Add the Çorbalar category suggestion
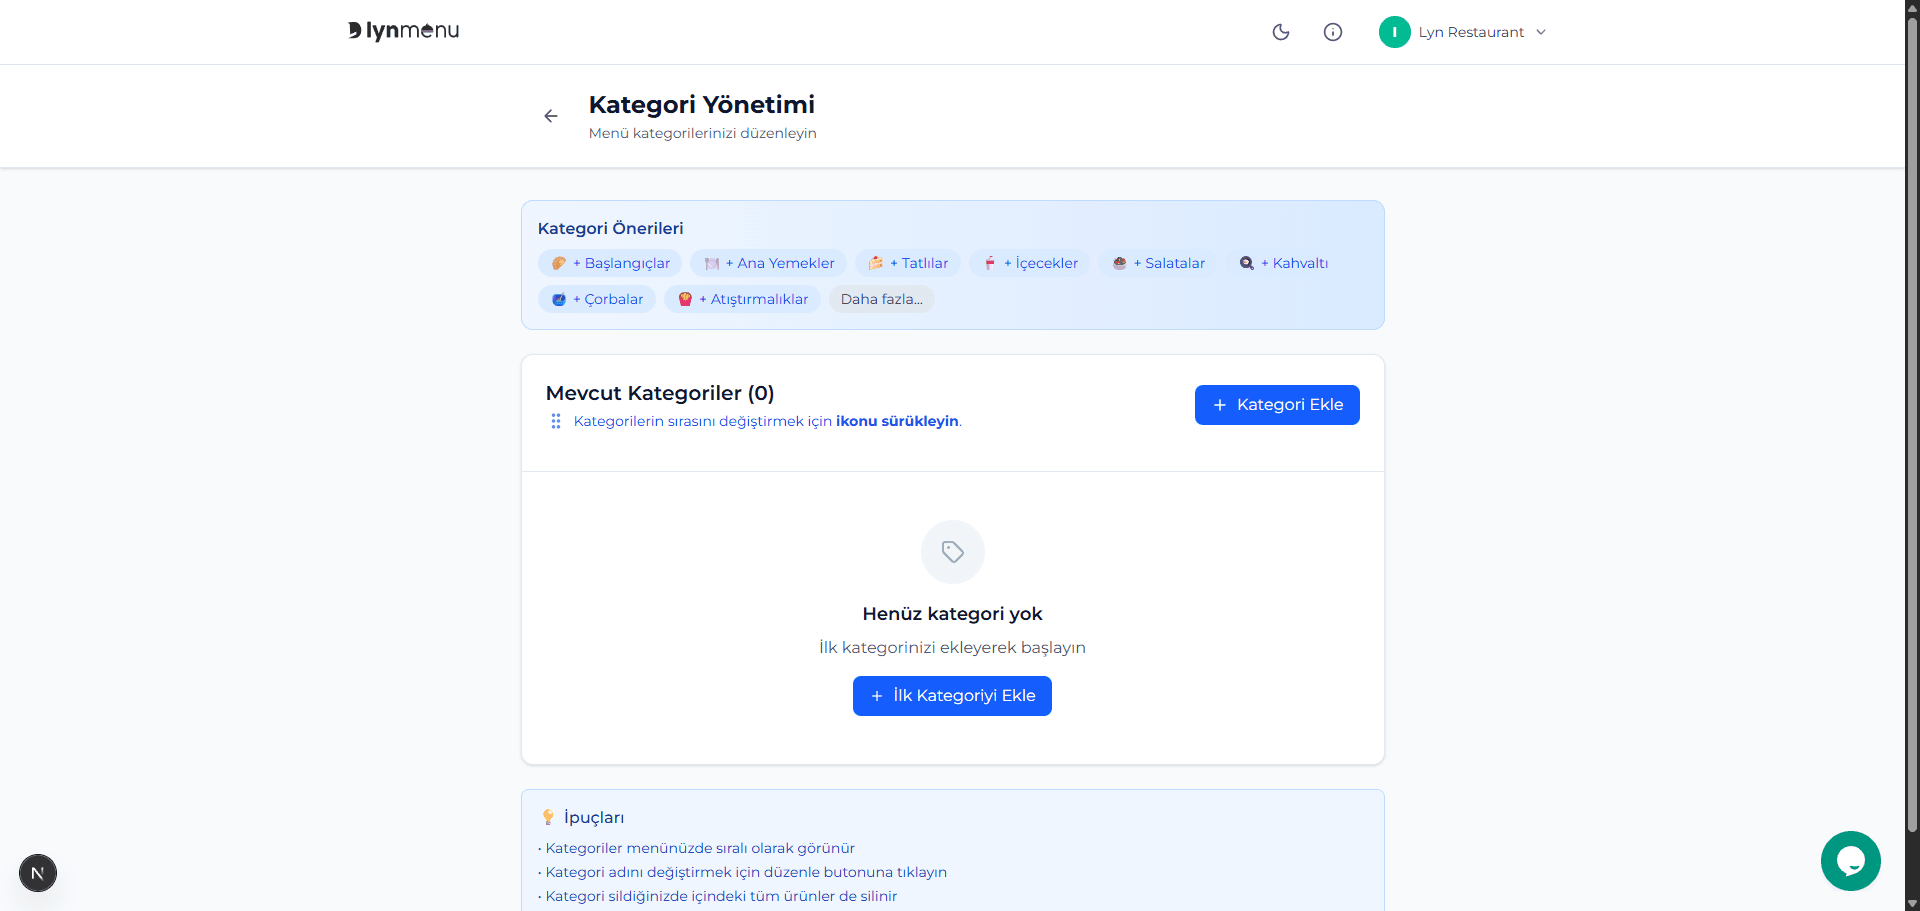This screenshot has width=1920, height=911. coord(596,298)
